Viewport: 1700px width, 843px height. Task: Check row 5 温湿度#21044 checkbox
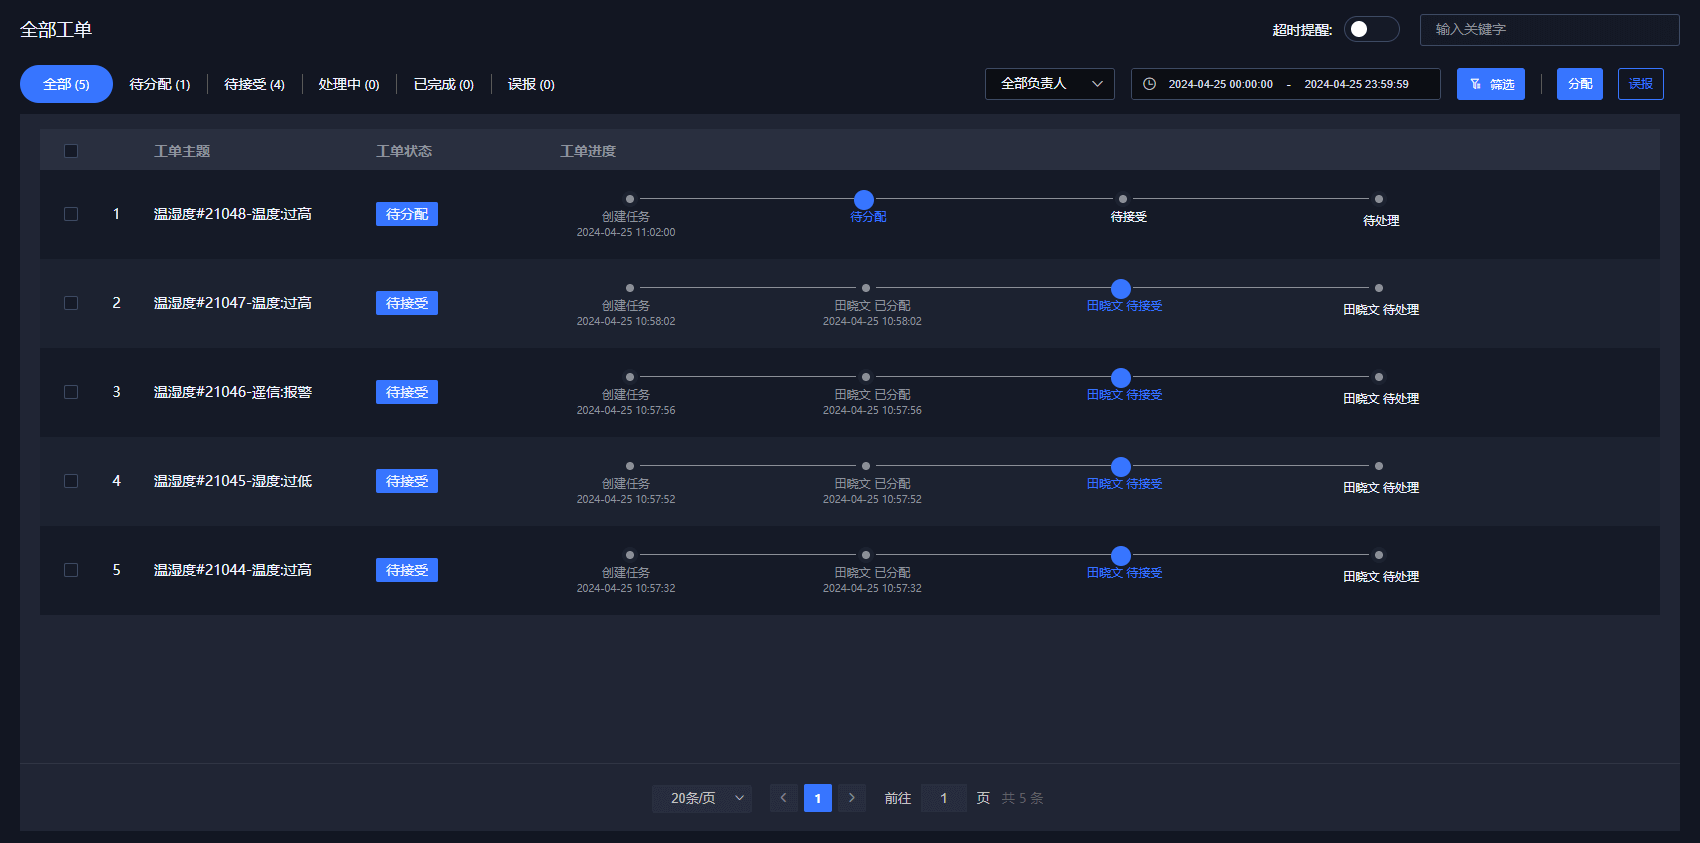(71, 570)
